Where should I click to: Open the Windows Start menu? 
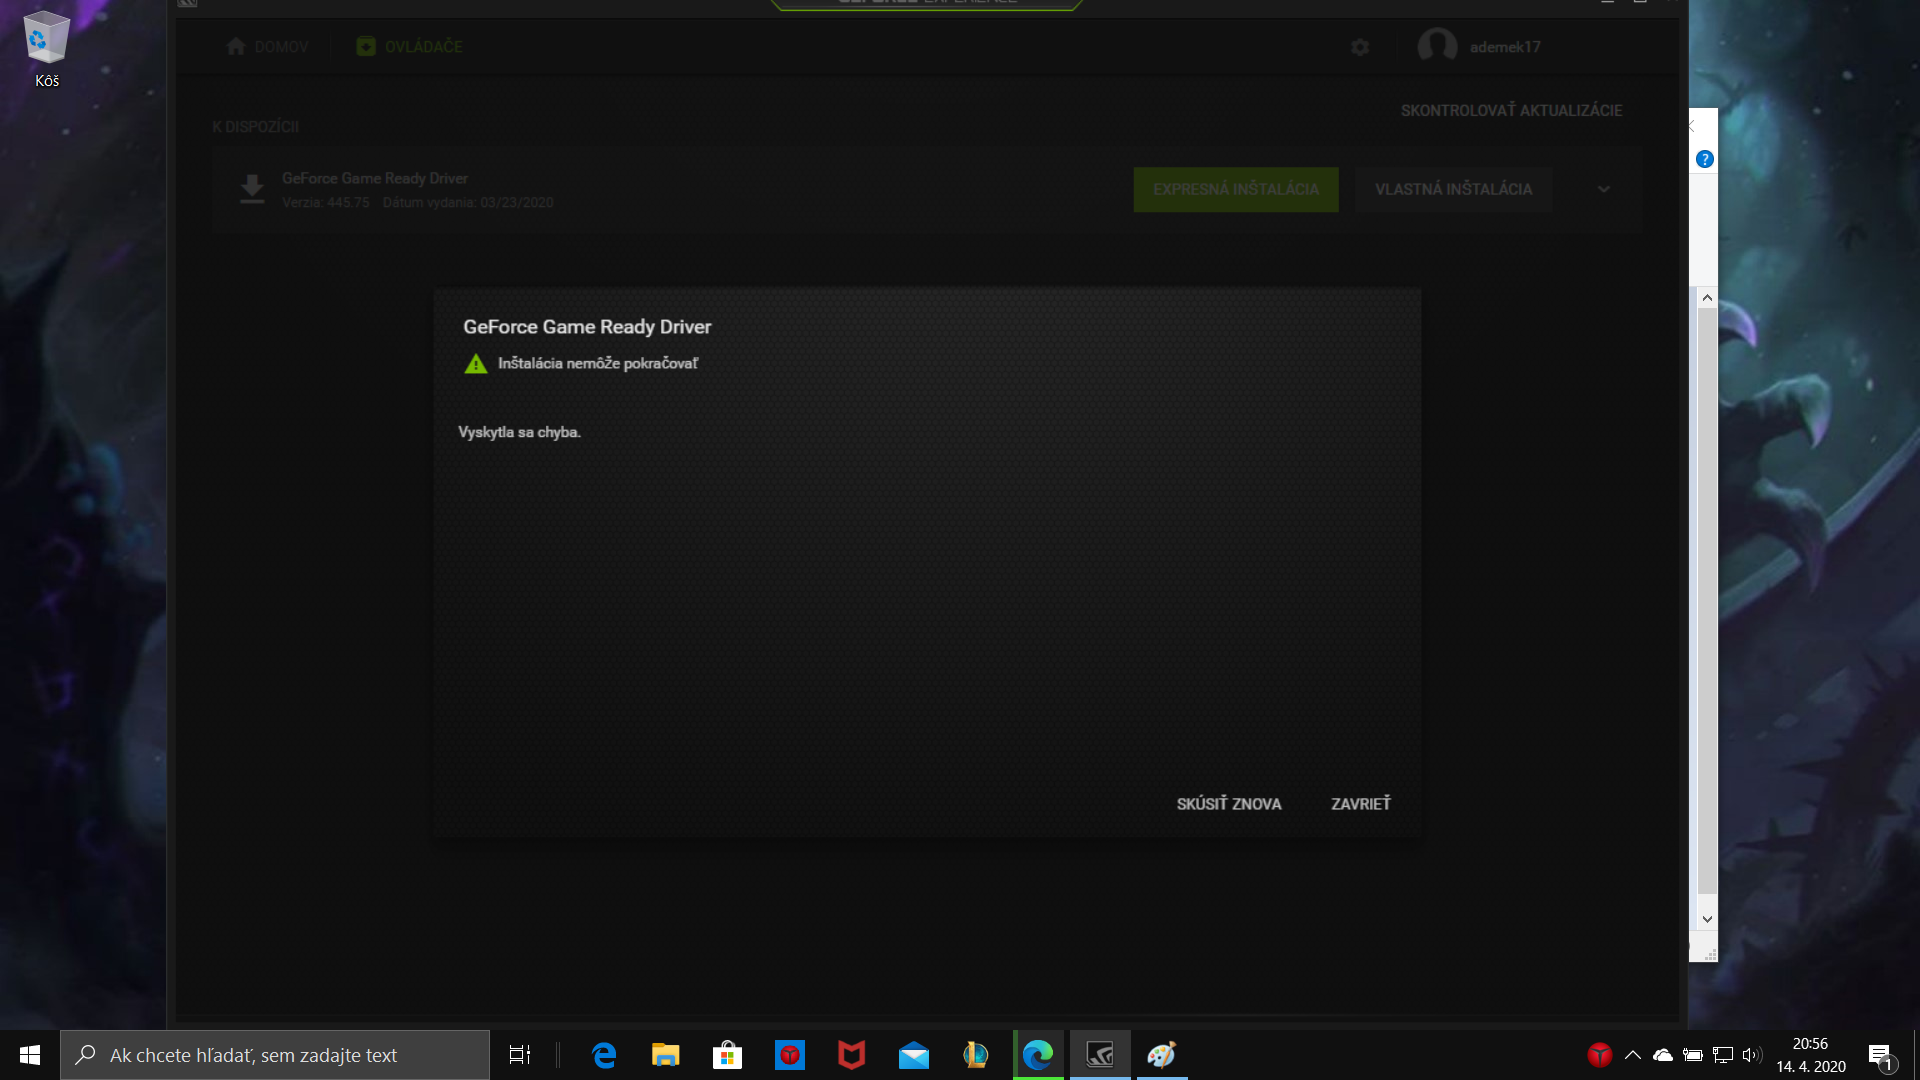point(30,1055)
